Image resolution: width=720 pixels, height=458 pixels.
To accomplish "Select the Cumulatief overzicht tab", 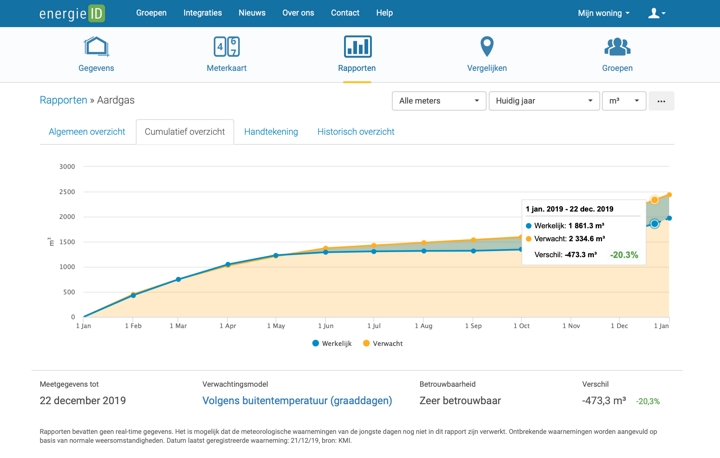I will point(185,132).
